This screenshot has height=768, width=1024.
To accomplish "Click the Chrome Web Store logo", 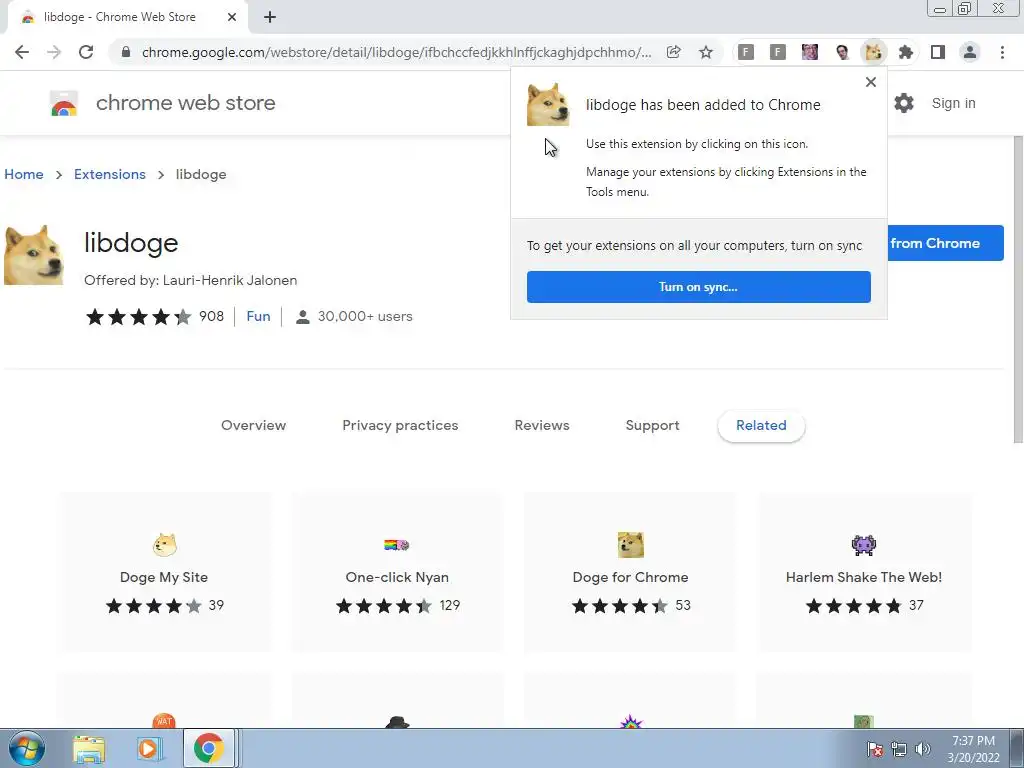I will click(x=64, y=103).
